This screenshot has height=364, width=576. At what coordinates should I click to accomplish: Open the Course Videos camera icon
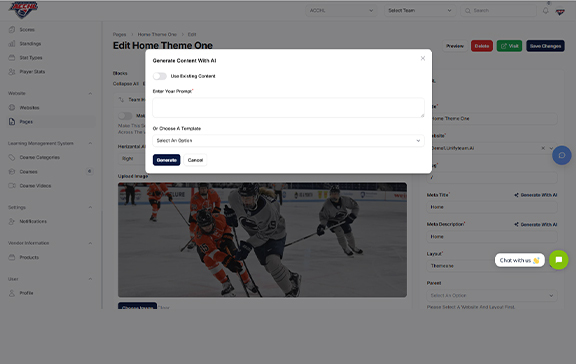click(x=12, y=185)
